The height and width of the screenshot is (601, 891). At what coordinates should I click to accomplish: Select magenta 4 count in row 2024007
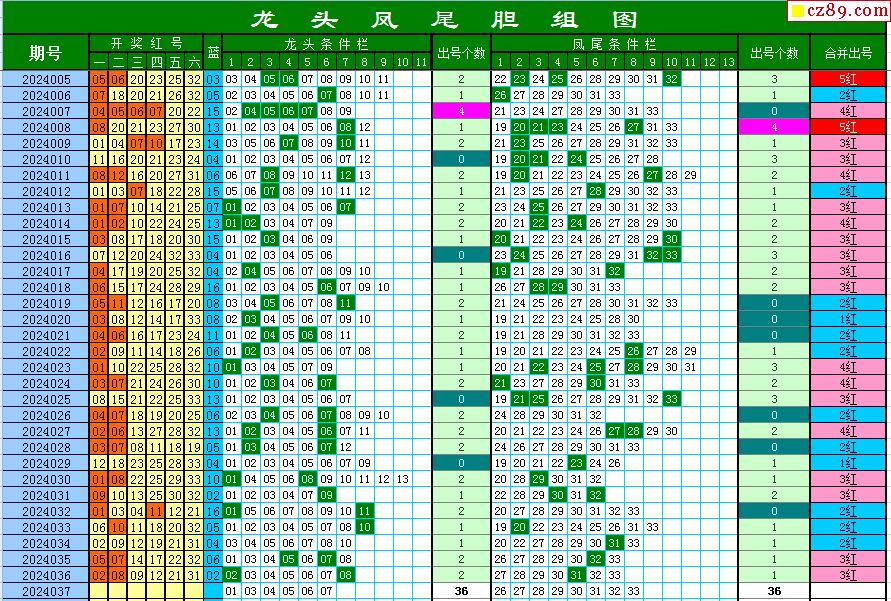click(x=461, y=111)
